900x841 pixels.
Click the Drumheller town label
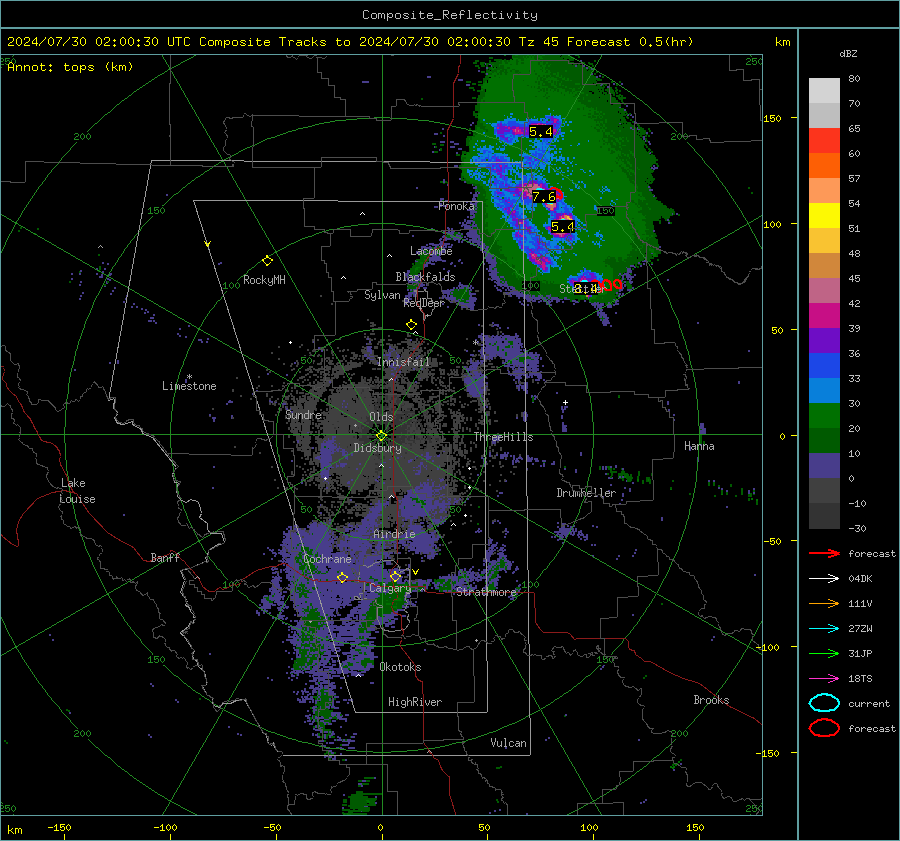pos(586,493)
